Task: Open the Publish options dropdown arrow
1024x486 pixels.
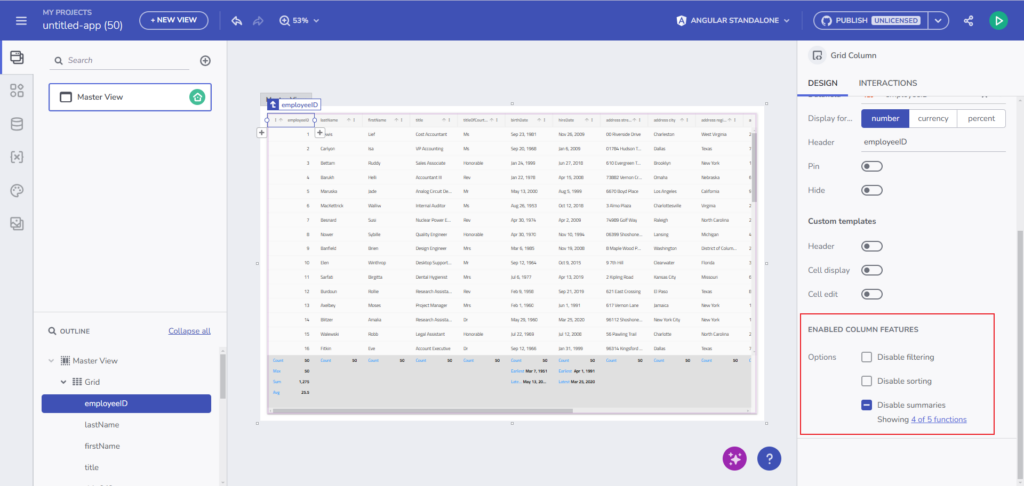Action: pos(938,20)
